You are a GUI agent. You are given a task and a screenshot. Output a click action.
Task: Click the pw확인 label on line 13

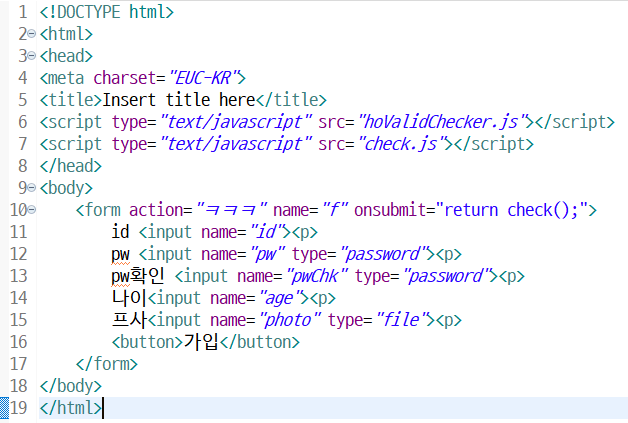(x=137, y=276)
